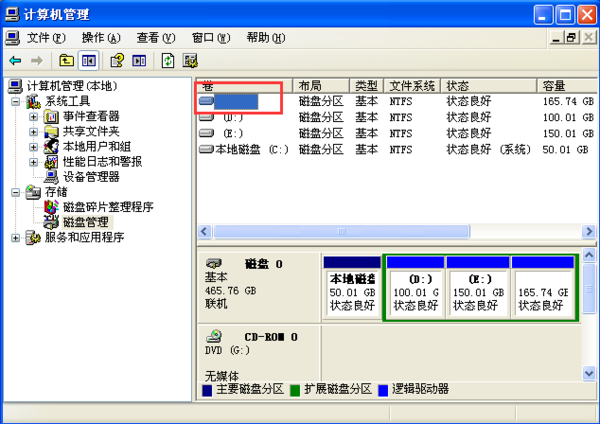Image resolution: width=600 pixels, height=424 pixels.
Task: Open the 查看(V) menu
Action: pyautogui.click(x=156, y=38)
